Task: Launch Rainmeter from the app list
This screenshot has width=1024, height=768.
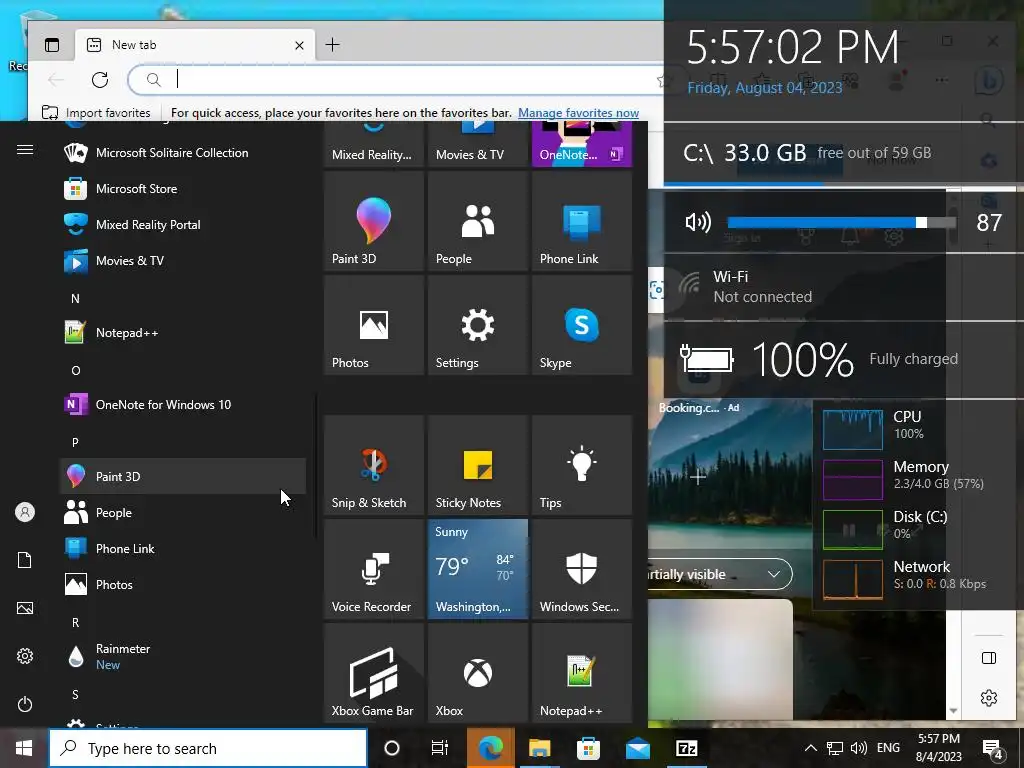Action: coord(183,656)
